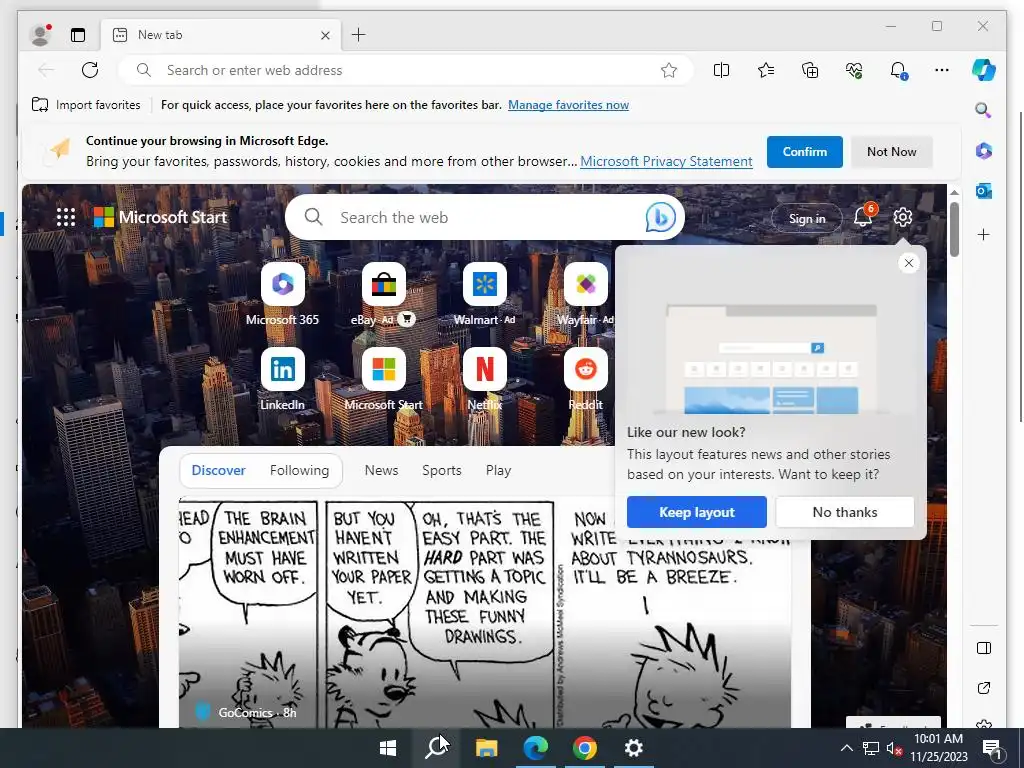Open sidebar Search icon
This screenshot has width=1024, height=768.
(x=984, y=110)
